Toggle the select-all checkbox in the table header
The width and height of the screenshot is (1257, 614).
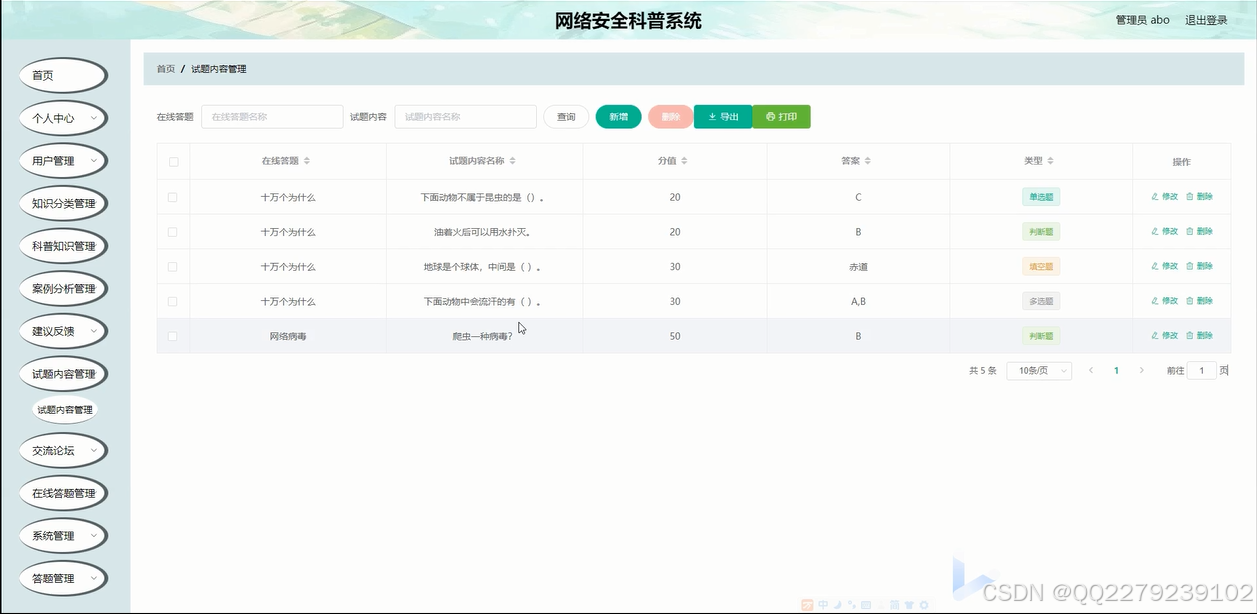click(x=172, y=161)
